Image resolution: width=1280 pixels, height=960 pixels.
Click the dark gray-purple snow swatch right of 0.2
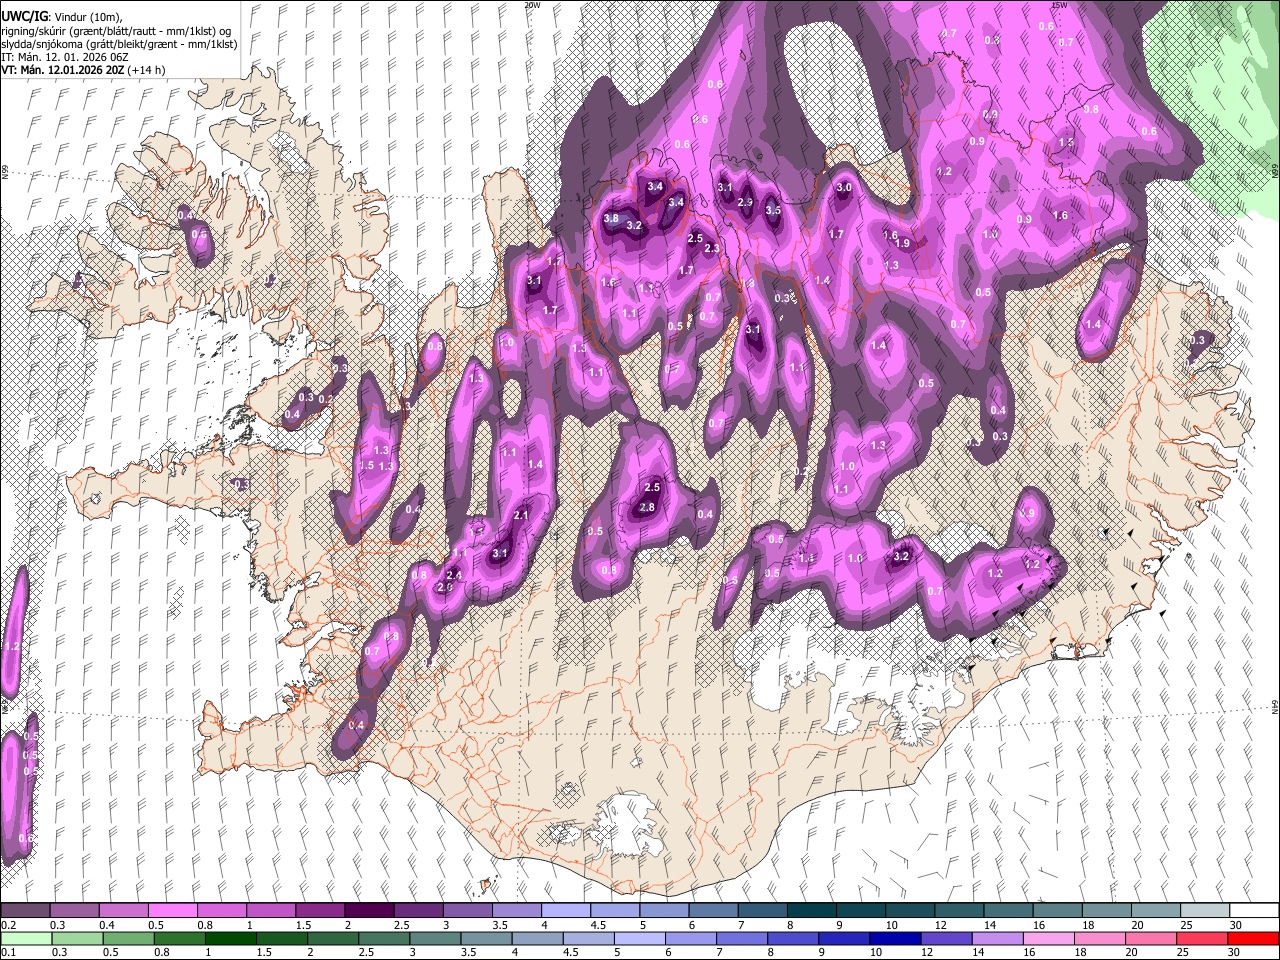[x=25, y=911]
